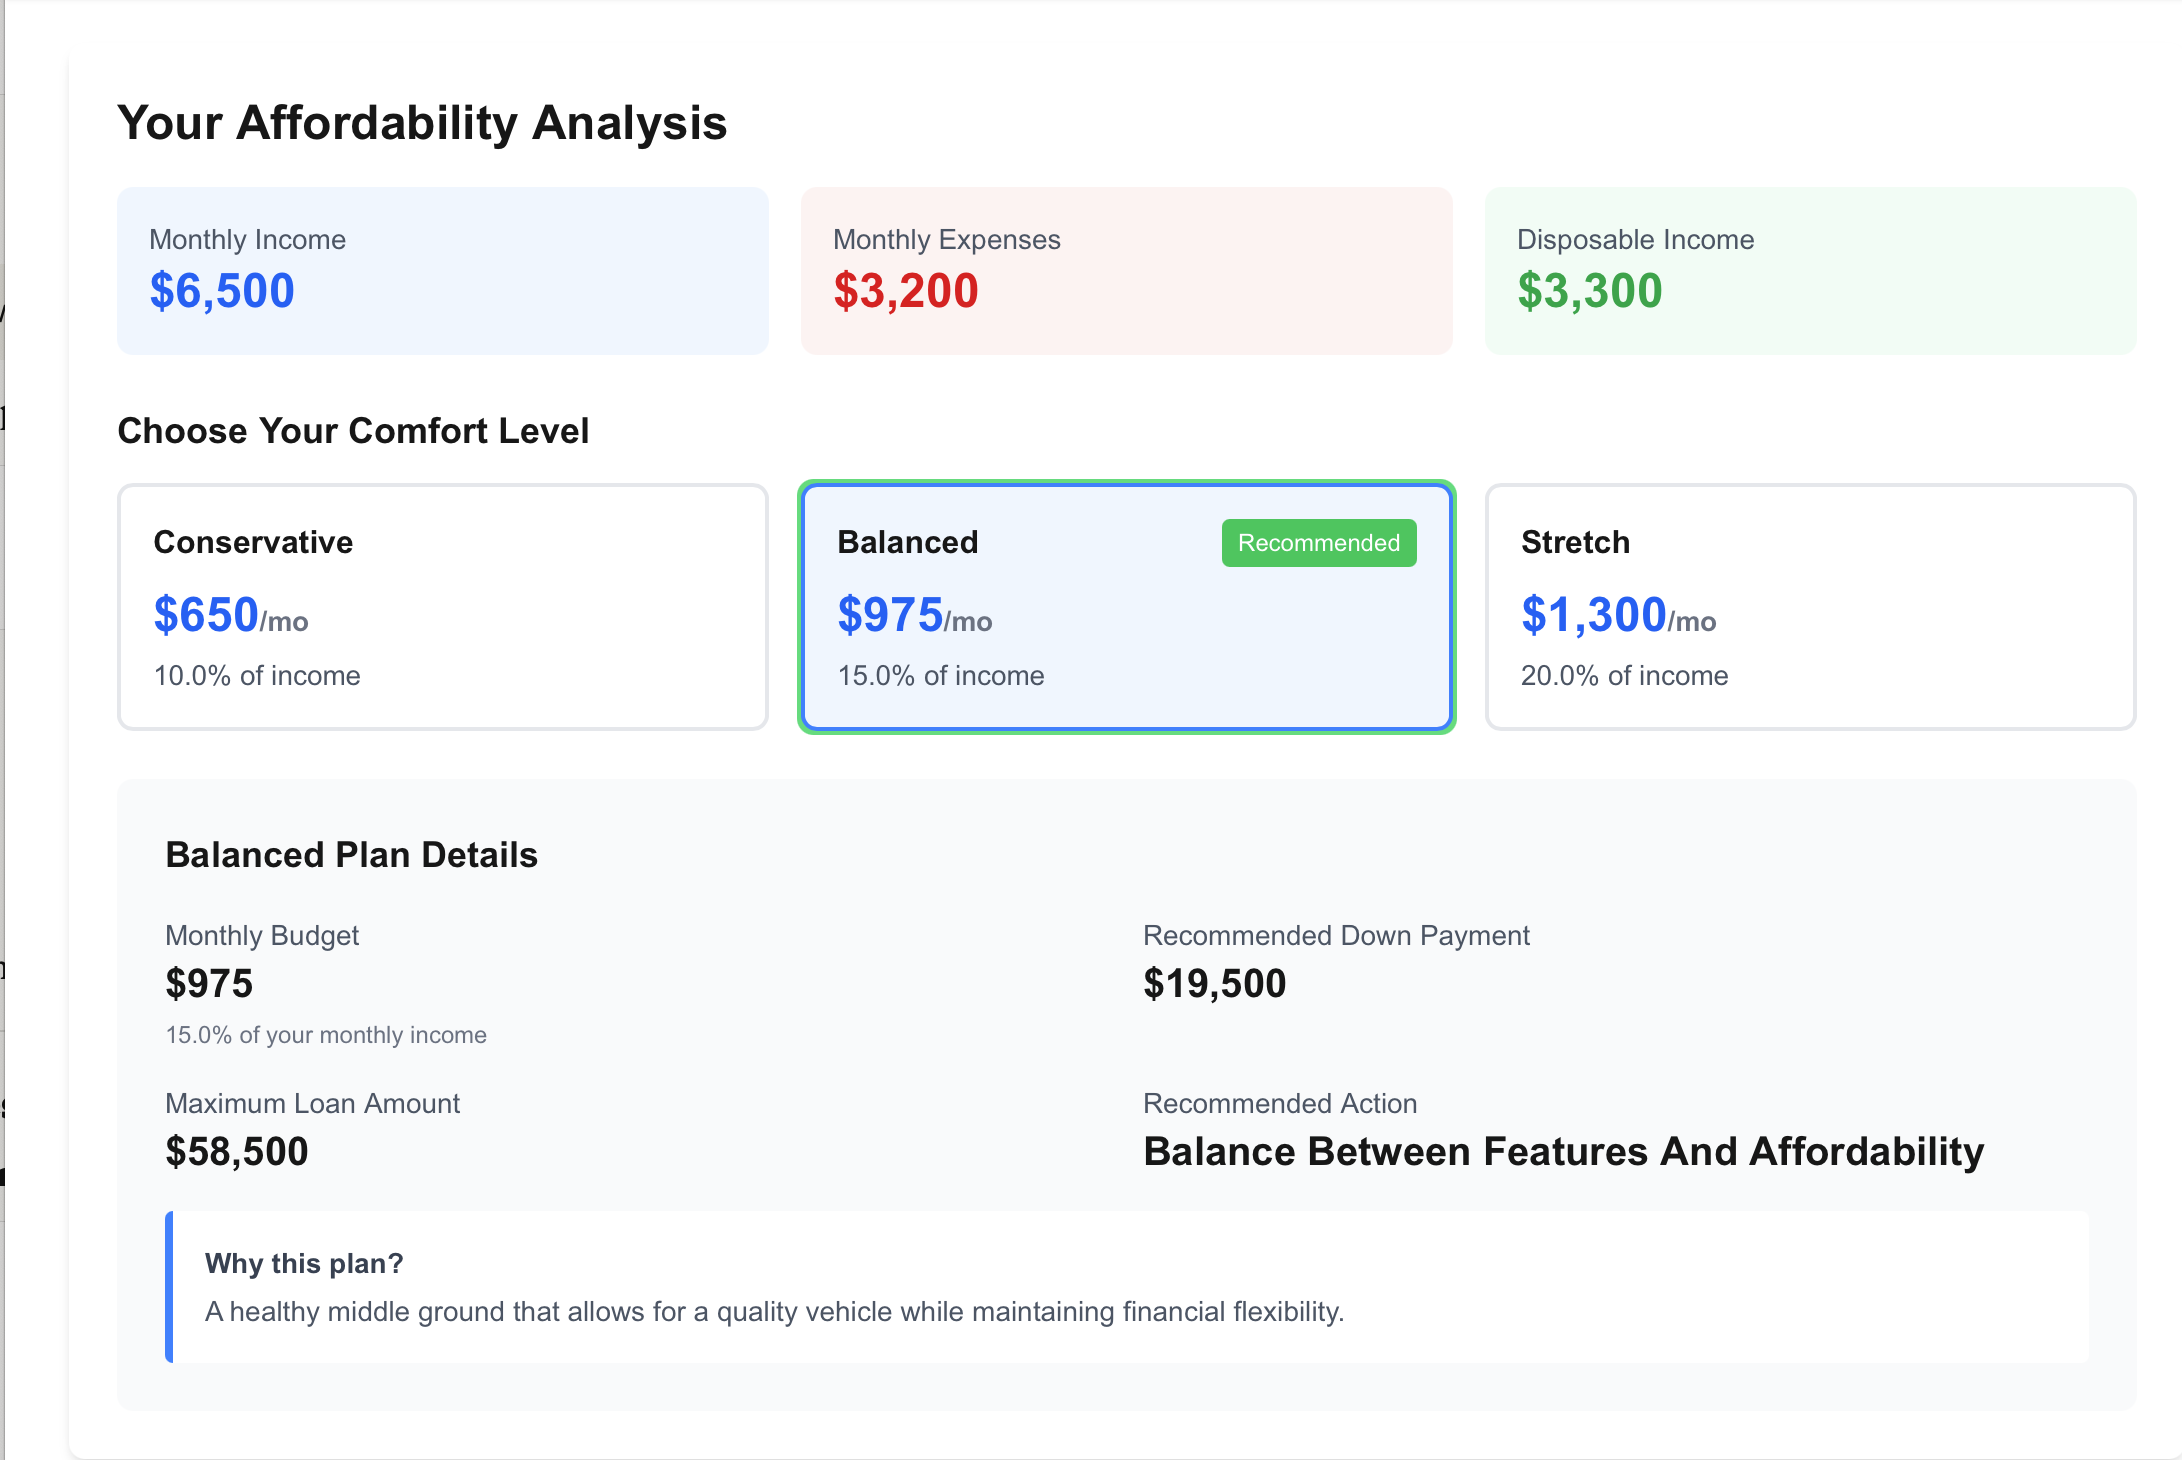Click the Disposable Income summary card

1810,271
